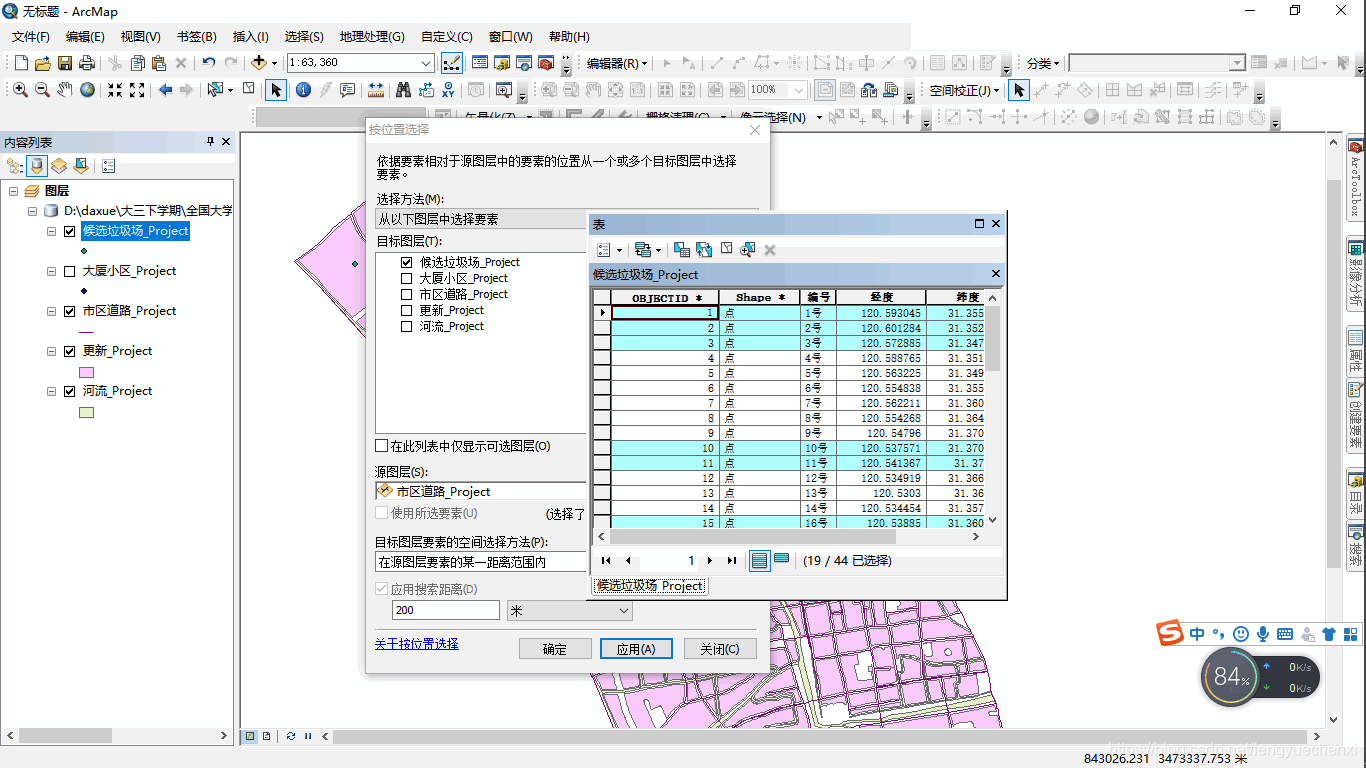Click the HTML Popup tool icon
The width and height of the screenshot is (1366, 768).
(x=348, y=90)
